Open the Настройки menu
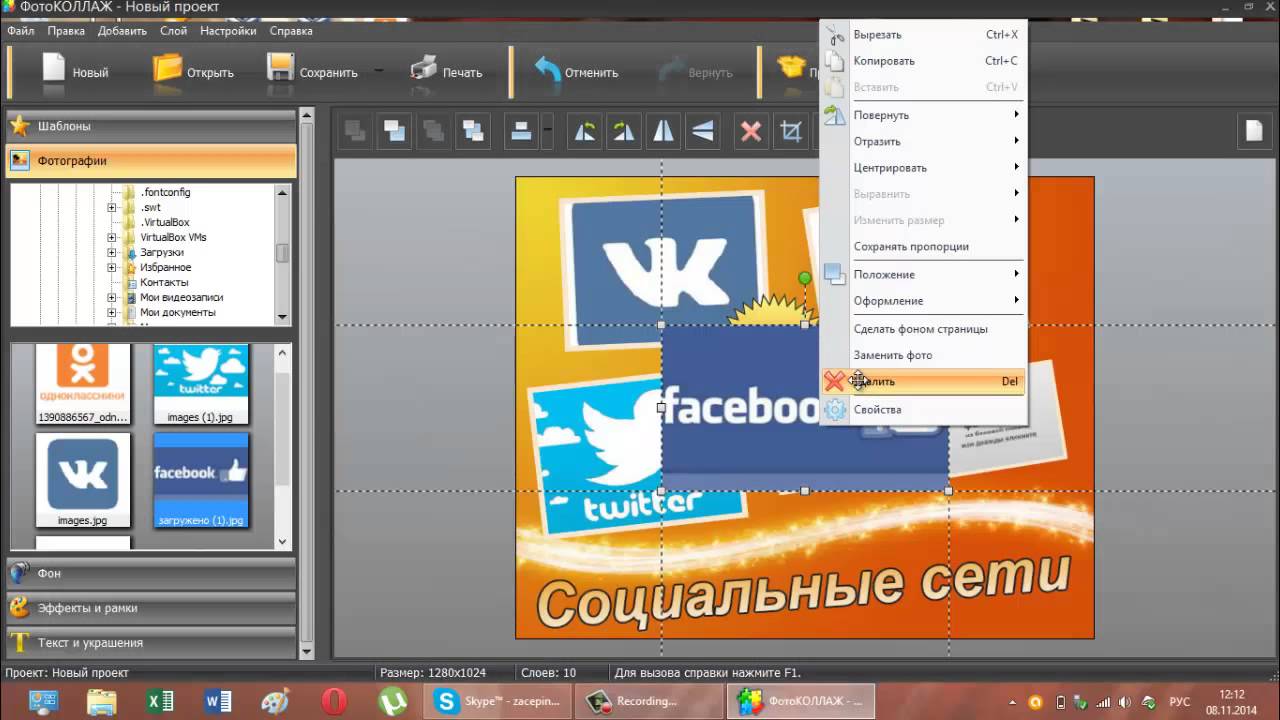 (228, 31)
